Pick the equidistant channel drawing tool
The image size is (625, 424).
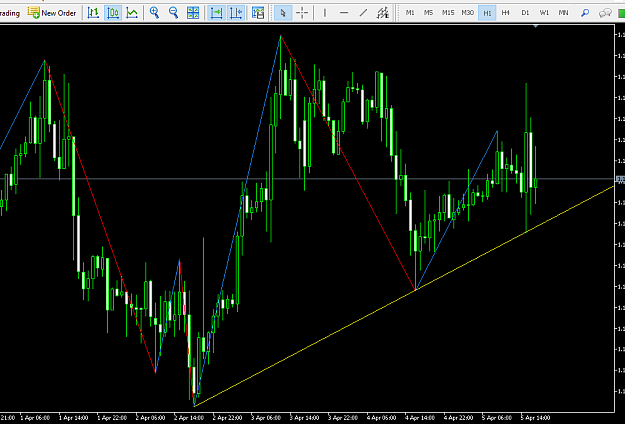383,13
